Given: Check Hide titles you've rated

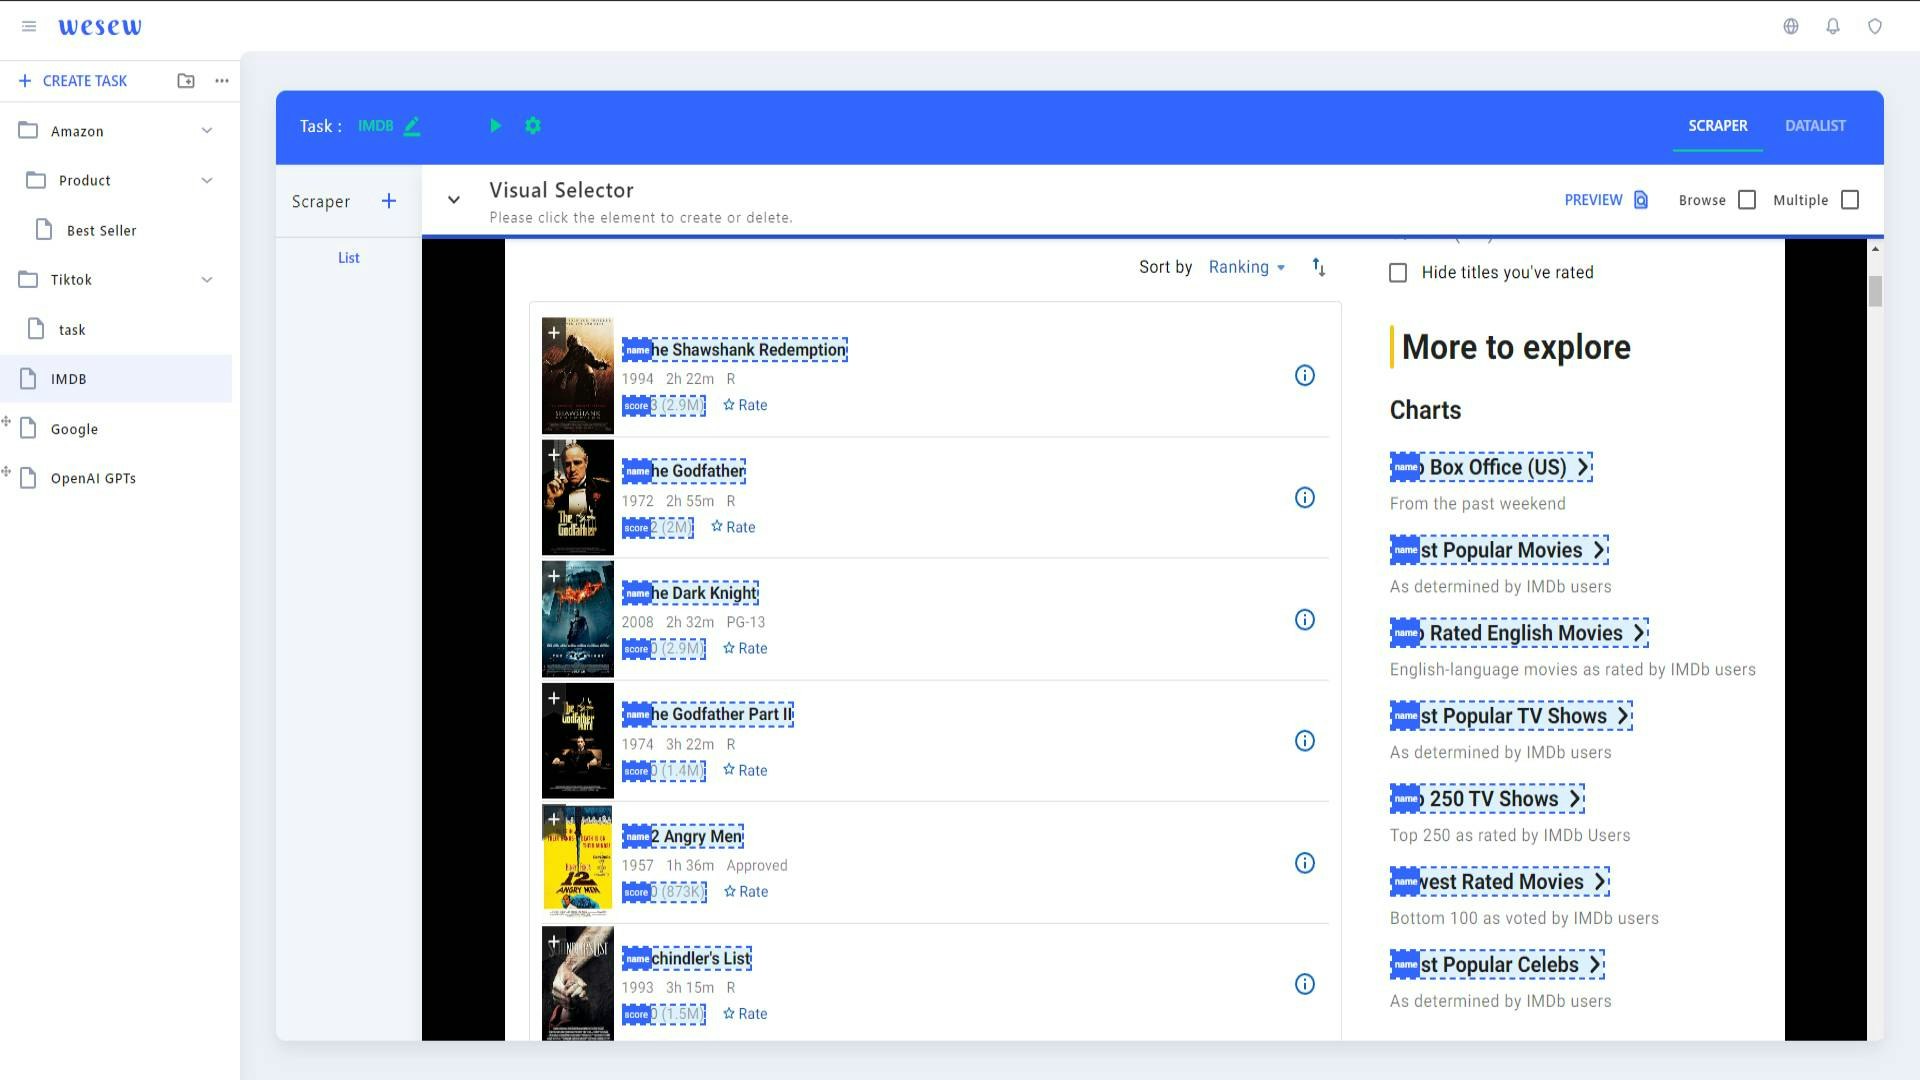Looking at the screenshot, I should pyautogui.click(x=1398, y=273).
